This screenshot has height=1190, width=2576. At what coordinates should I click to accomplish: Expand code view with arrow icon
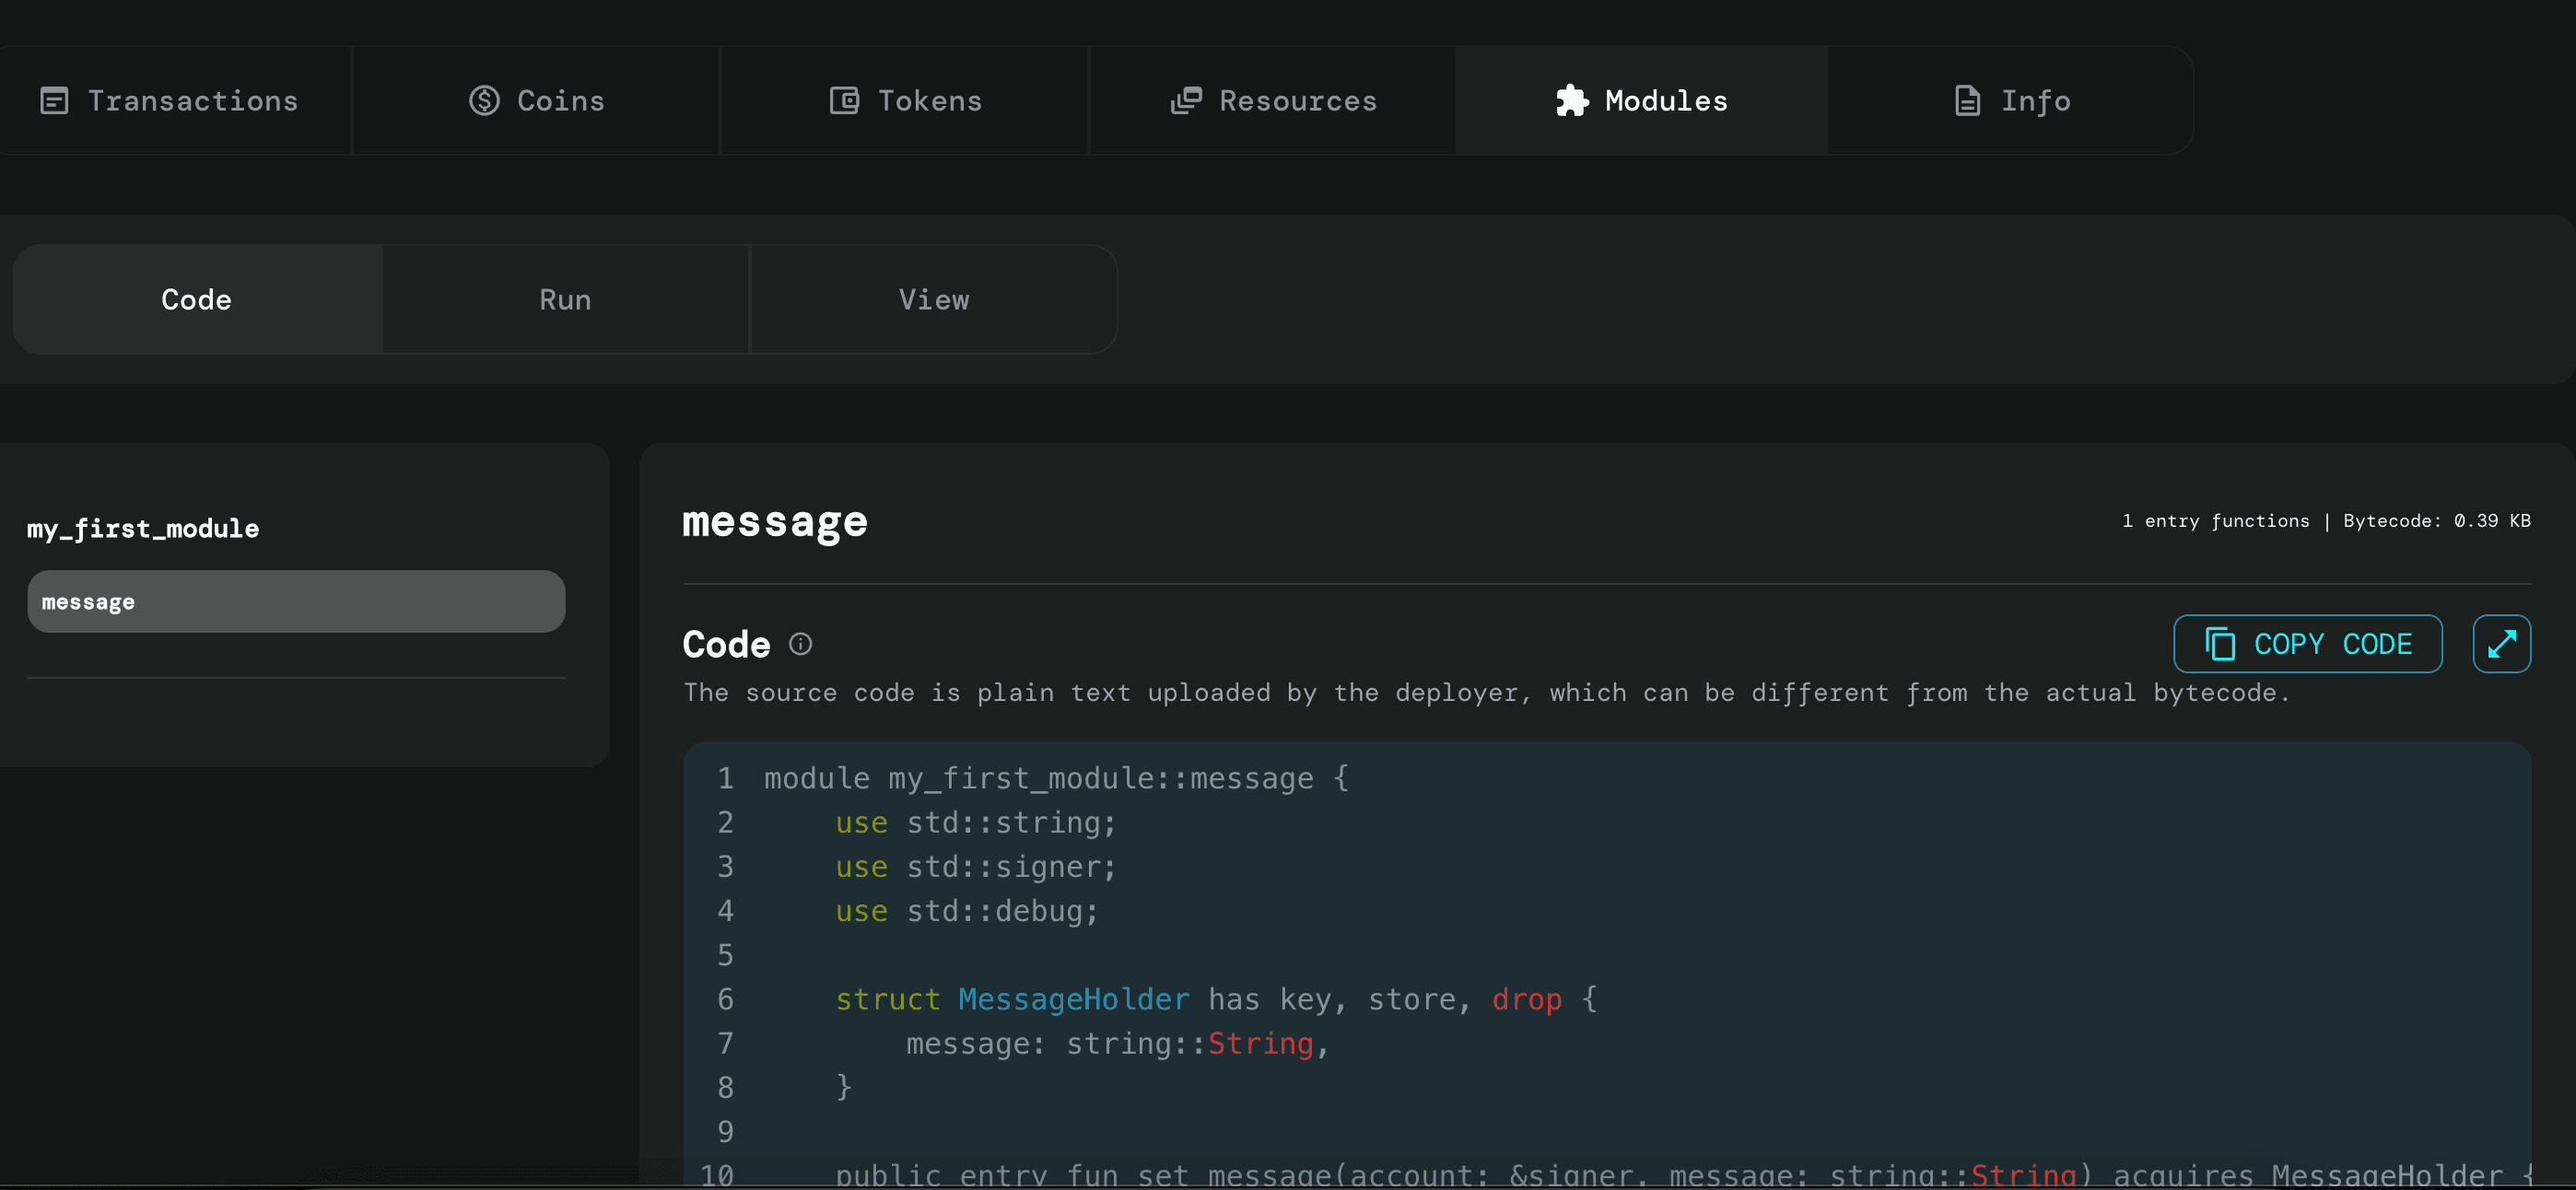point(2501,644)
